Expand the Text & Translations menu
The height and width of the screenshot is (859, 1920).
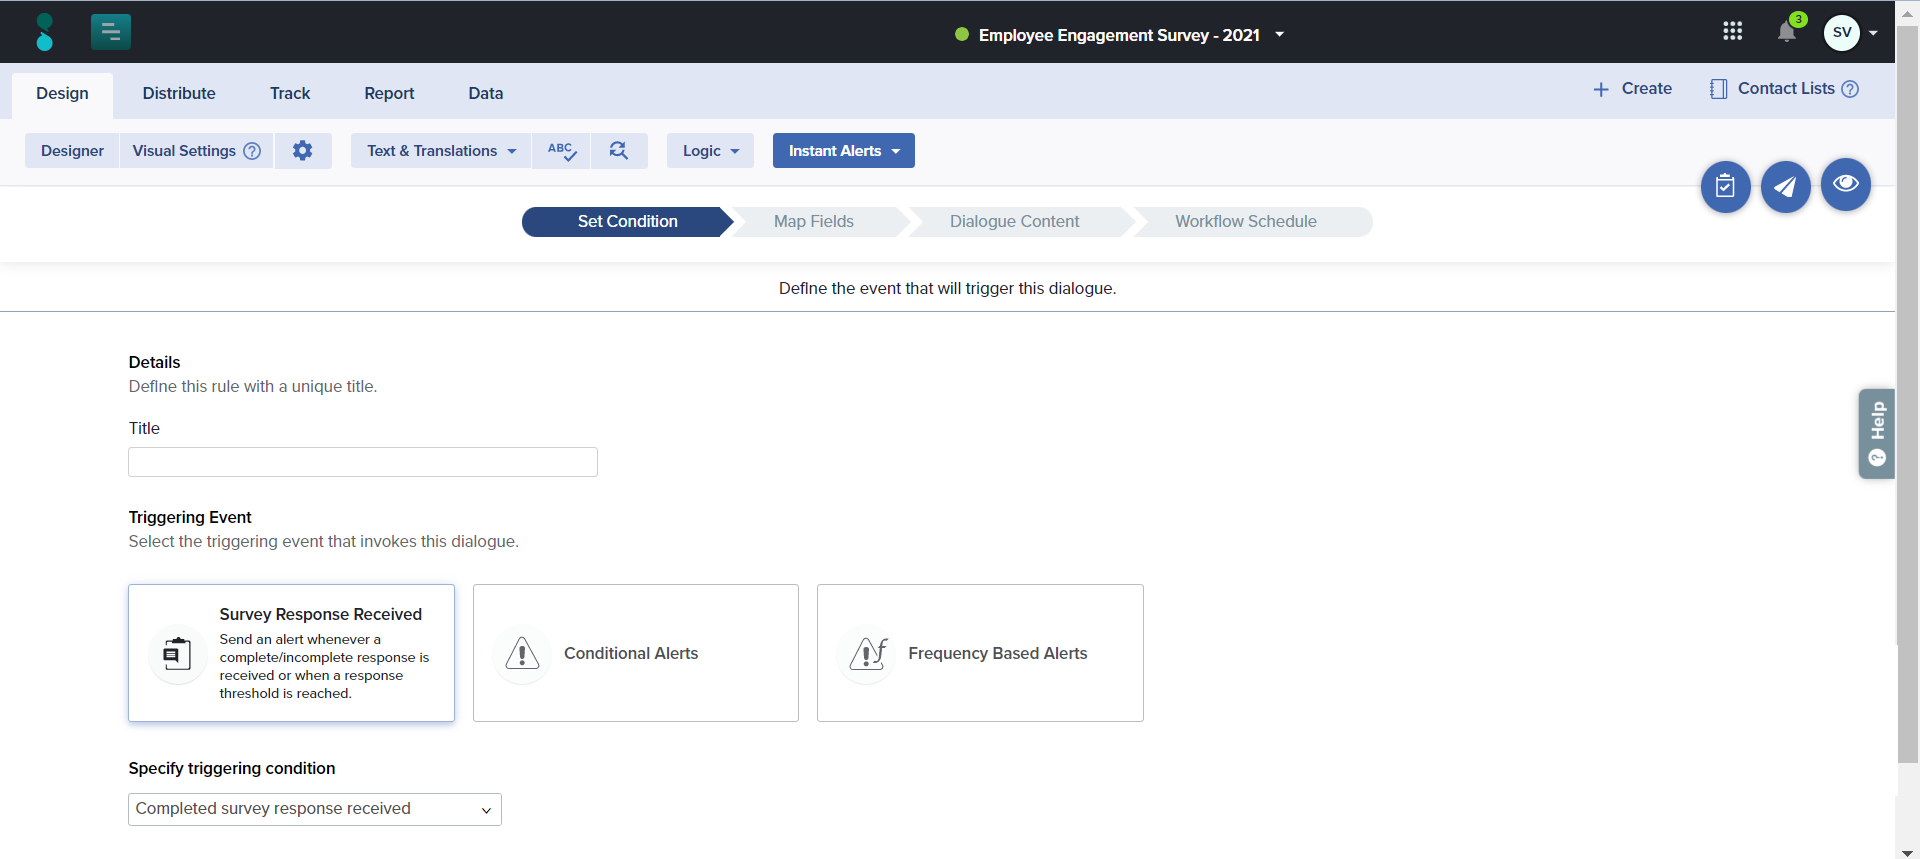(x=441, y=151)
